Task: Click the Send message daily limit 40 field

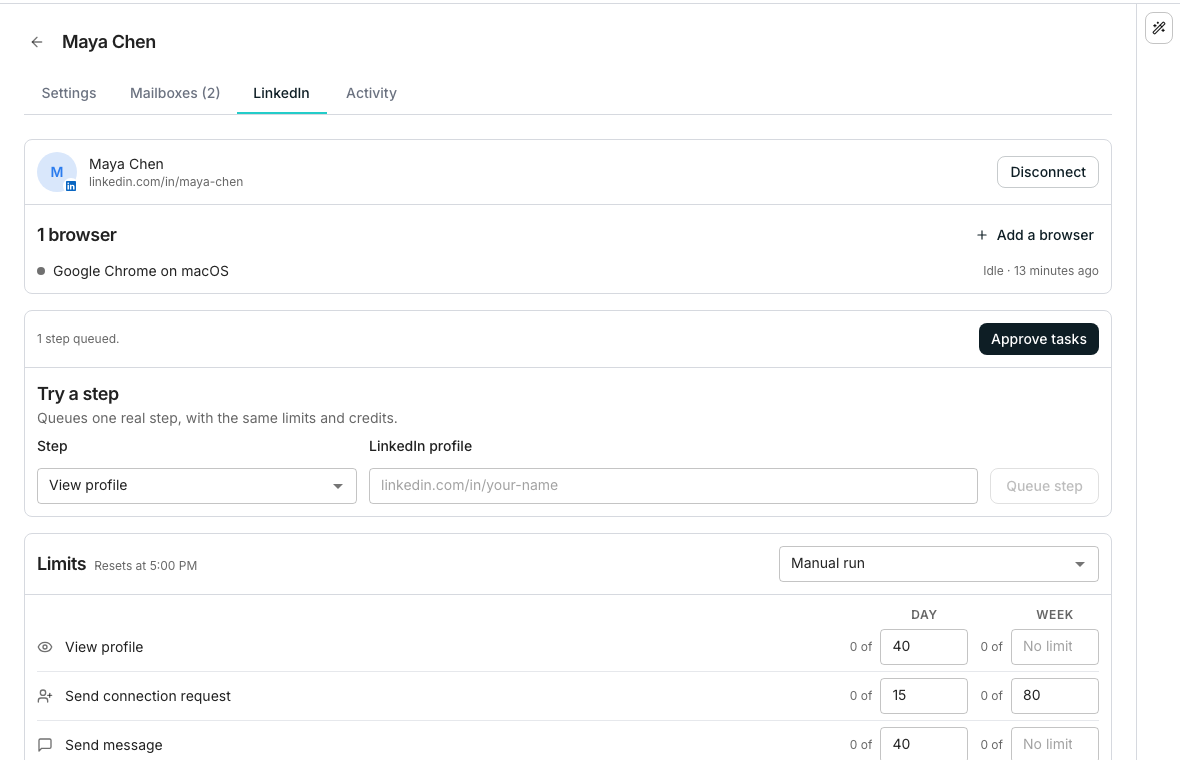Action: pyautogui.click(x=923, y=744)
